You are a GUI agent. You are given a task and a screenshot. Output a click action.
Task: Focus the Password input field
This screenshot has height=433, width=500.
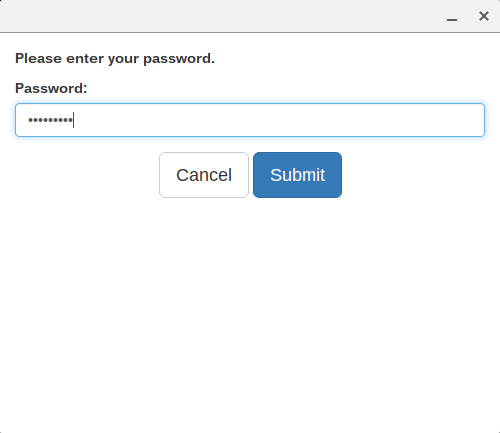pos(250,120)
